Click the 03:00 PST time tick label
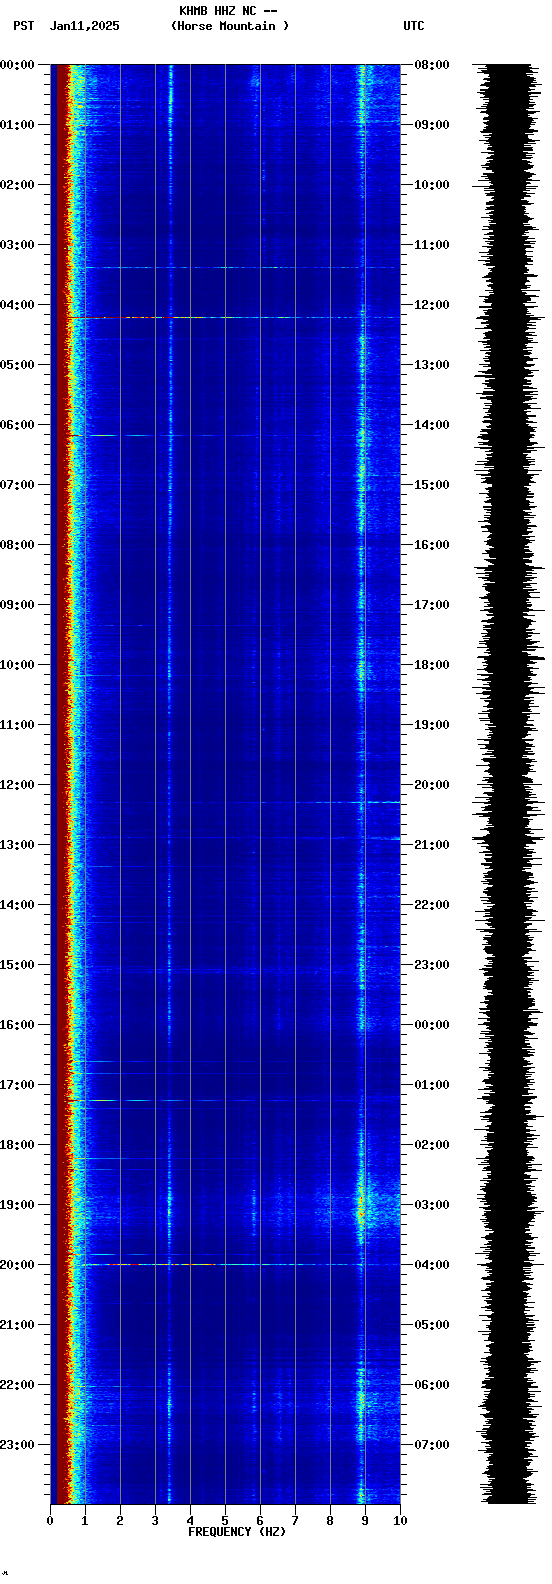This screenshot has width=552, height=1584. (18, 245)
